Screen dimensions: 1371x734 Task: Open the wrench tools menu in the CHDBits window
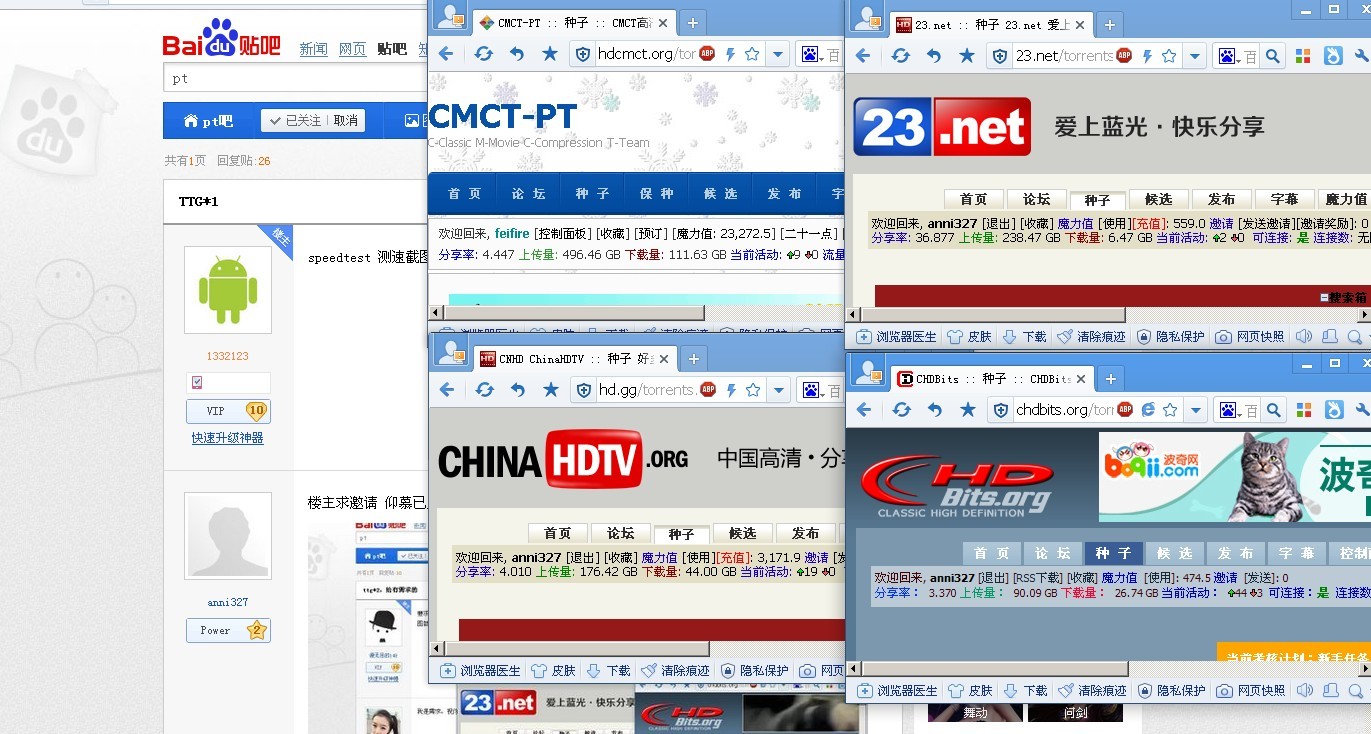coord(1362,410)
